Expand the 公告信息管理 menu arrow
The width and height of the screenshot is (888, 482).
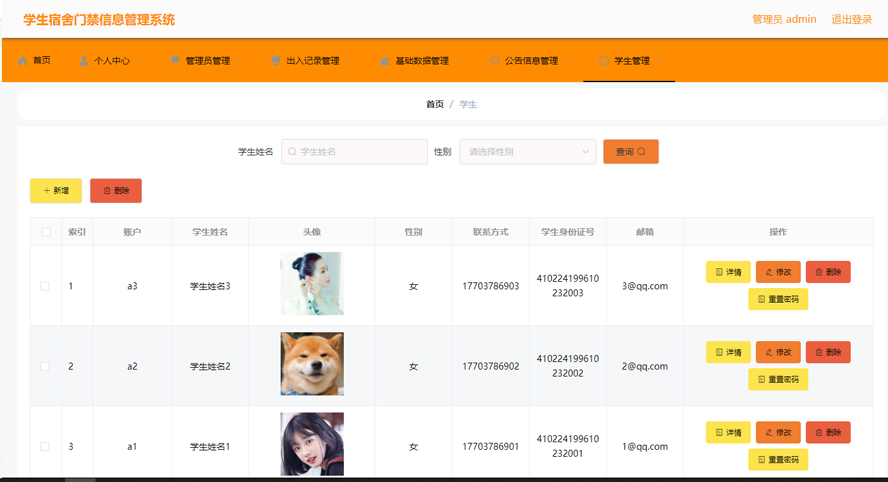[567, 61]
